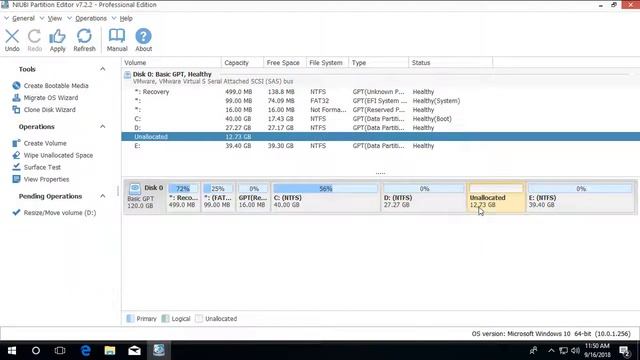Click Wipe Unallocated Space link
This screenshot has width=640, height=360.
pos(58,155)
